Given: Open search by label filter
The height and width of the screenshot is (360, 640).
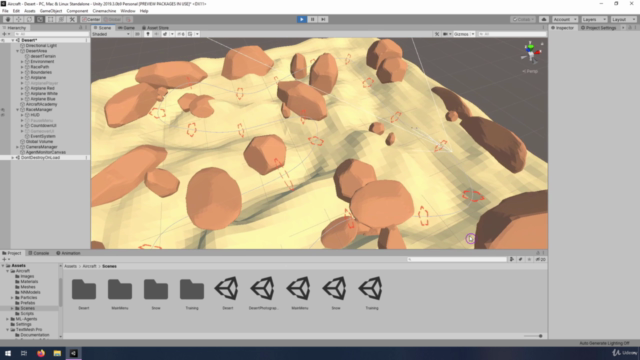Looking at the screenshot, I should click(520, 259).
